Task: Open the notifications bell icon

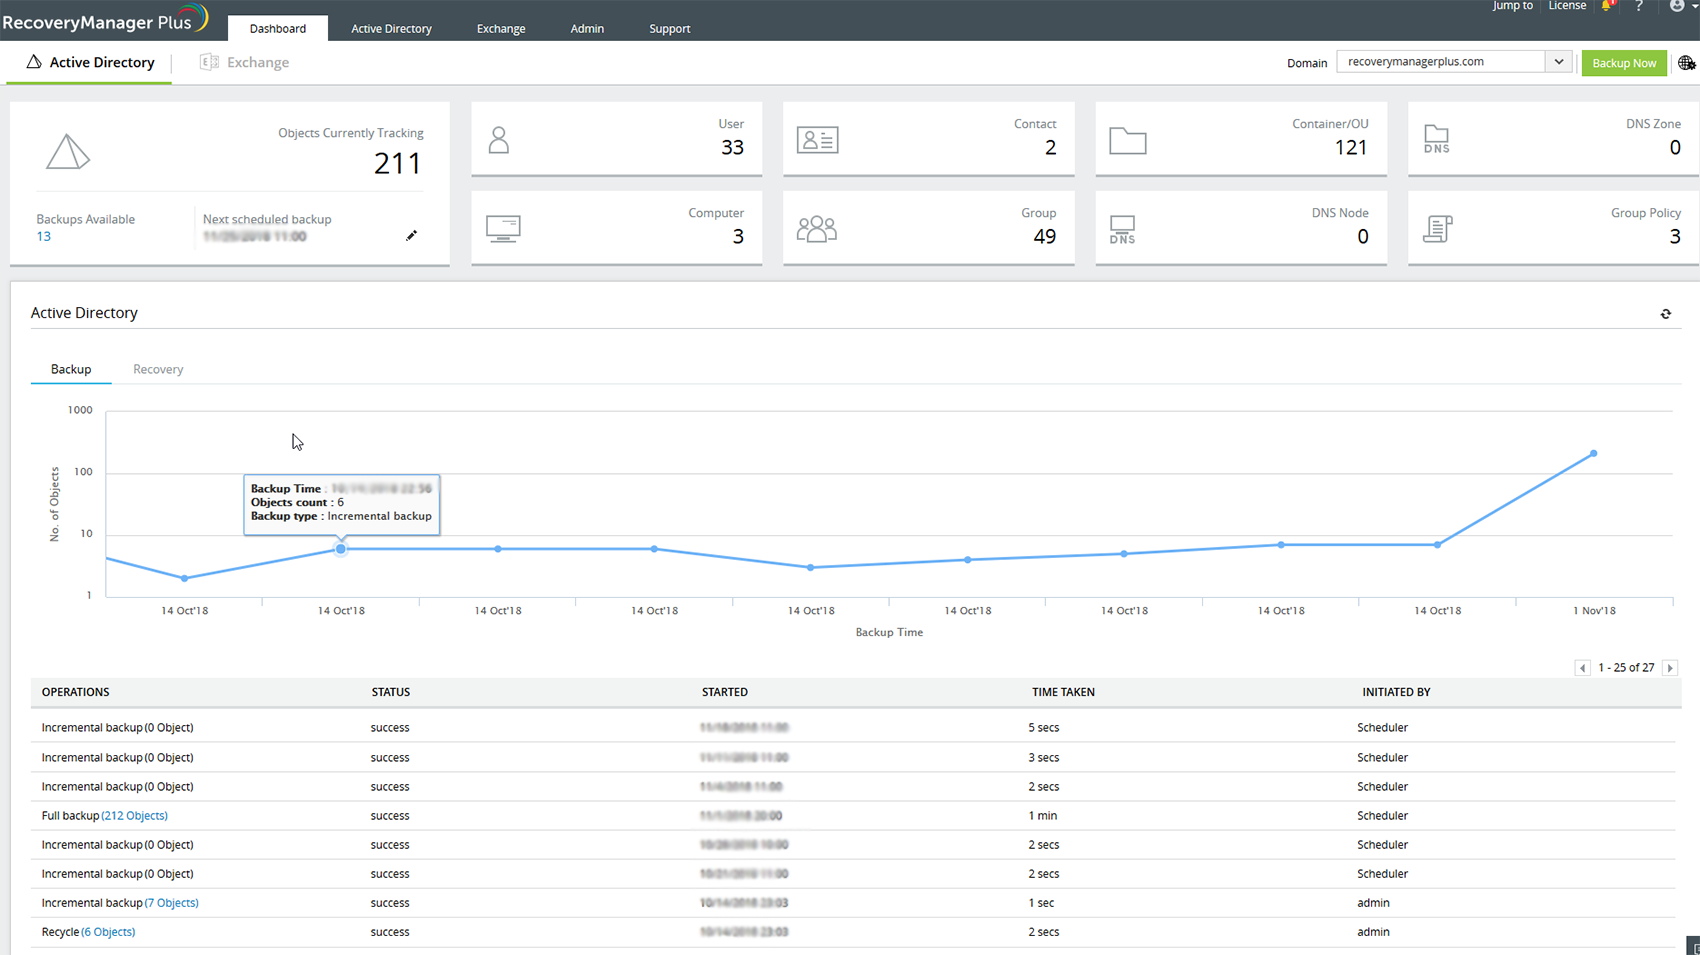Action: (x=1607, y=6)
